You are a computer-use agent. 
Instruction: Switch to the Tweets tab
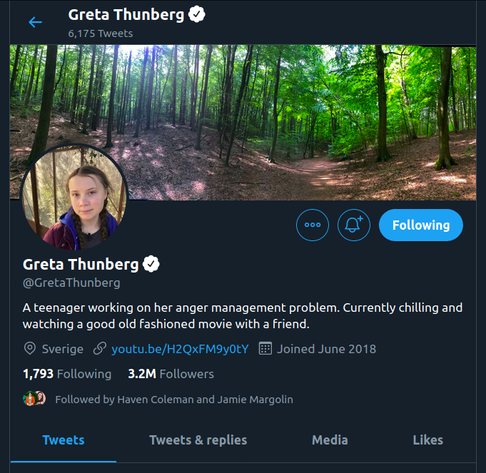click(x=63, y=440)
